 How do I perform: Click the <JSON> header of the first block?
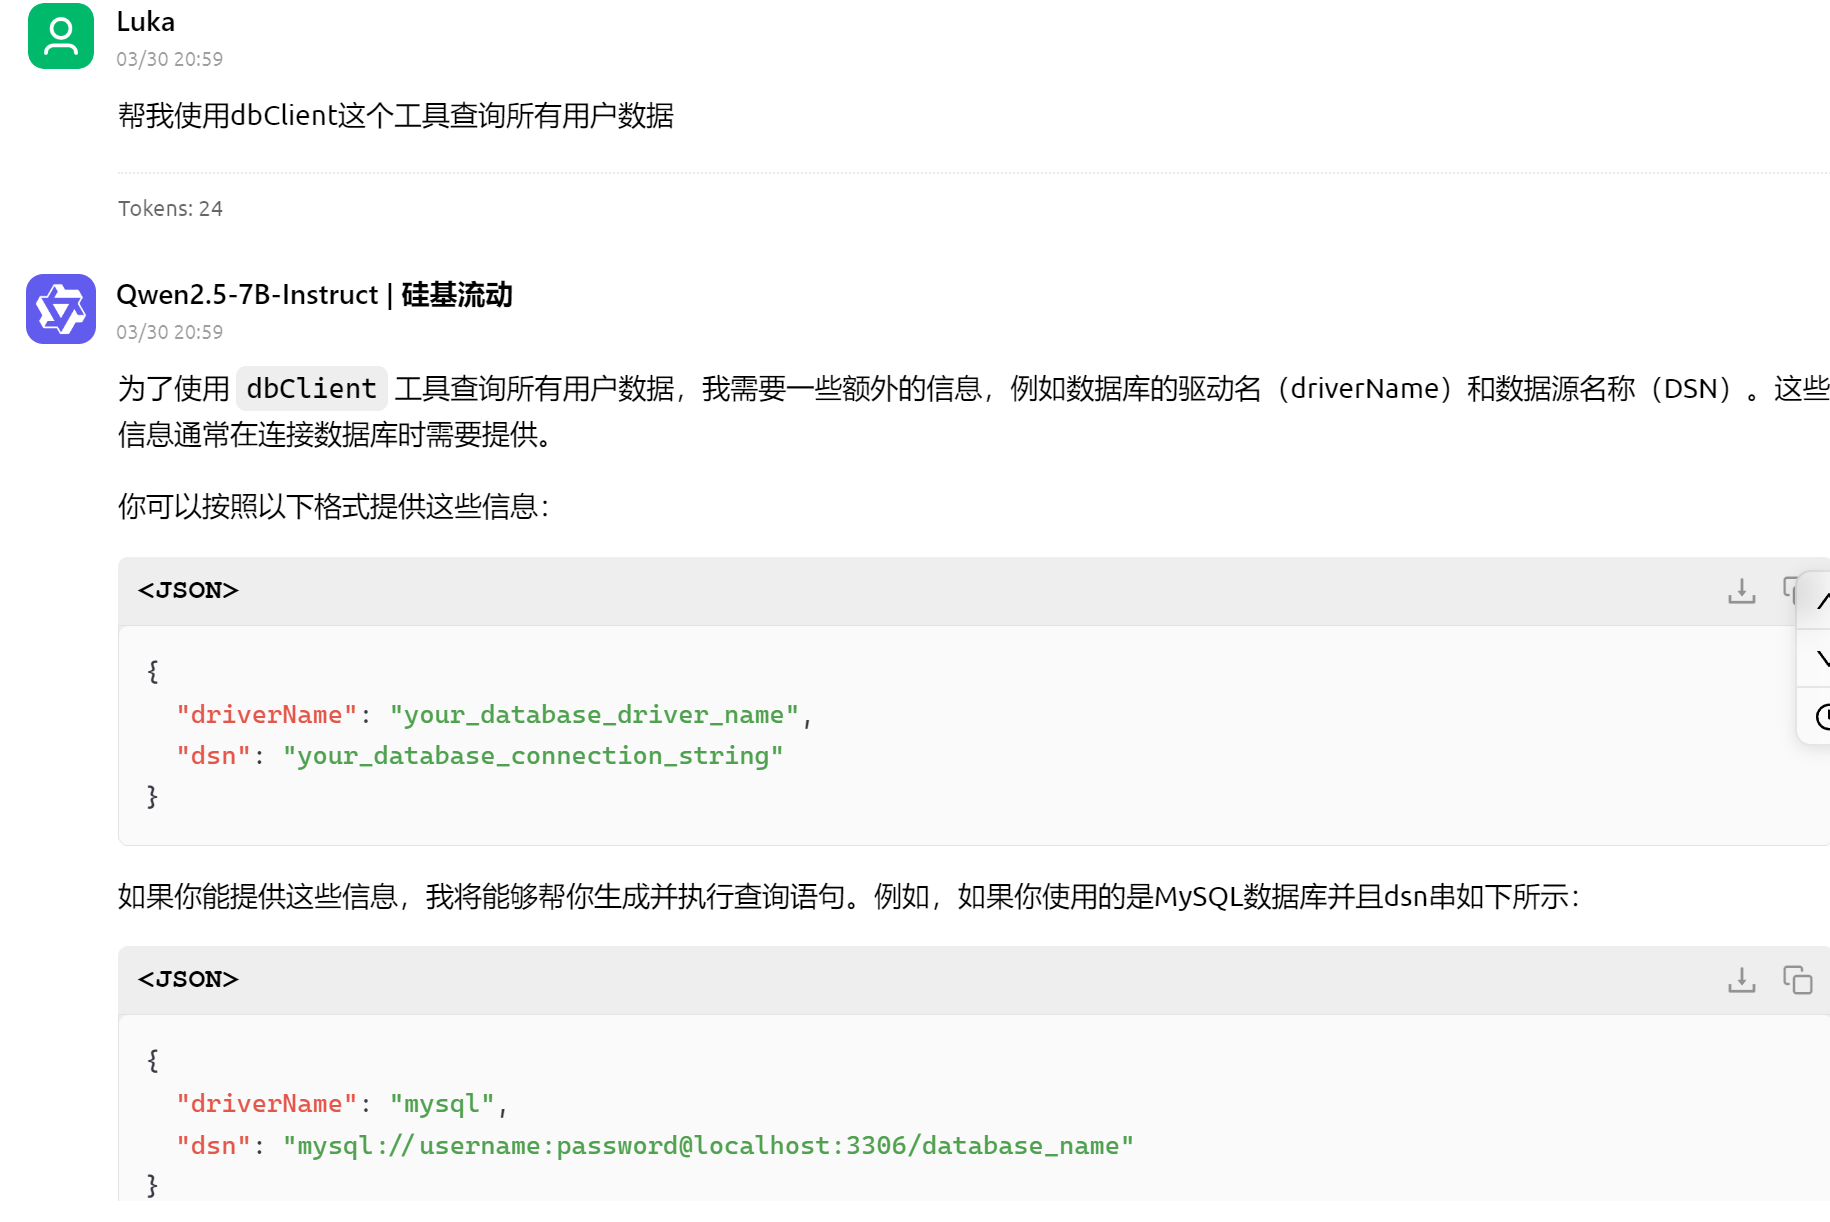(188, 591)
